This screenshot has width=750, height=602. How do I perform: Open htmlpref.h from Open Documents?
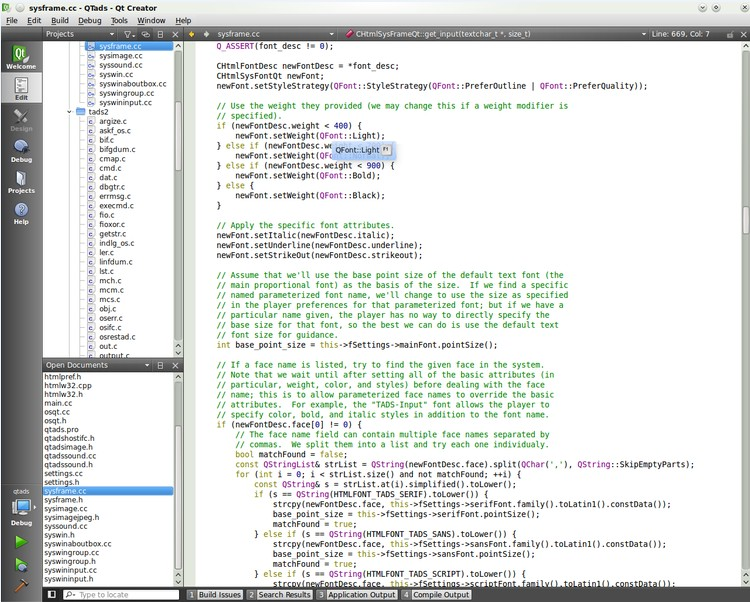(x=63, y=377)
